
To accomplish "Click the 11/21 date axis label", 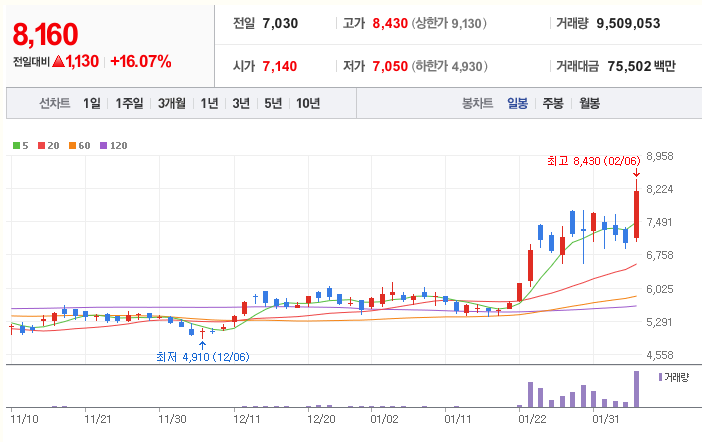I will [98, 419].
